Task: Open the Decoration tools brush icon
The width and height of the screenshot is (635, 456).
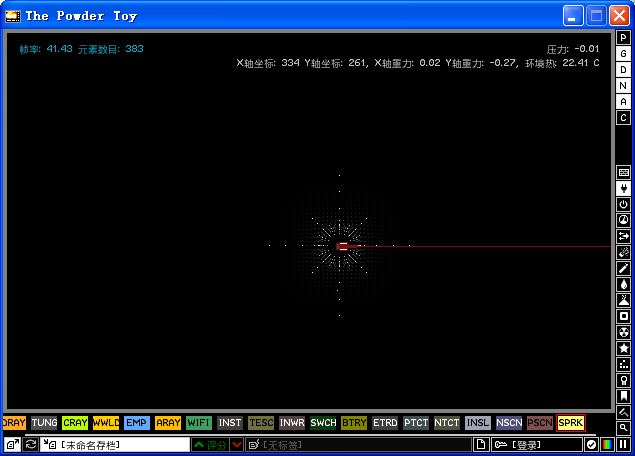Action: click(x=624, y=412)
